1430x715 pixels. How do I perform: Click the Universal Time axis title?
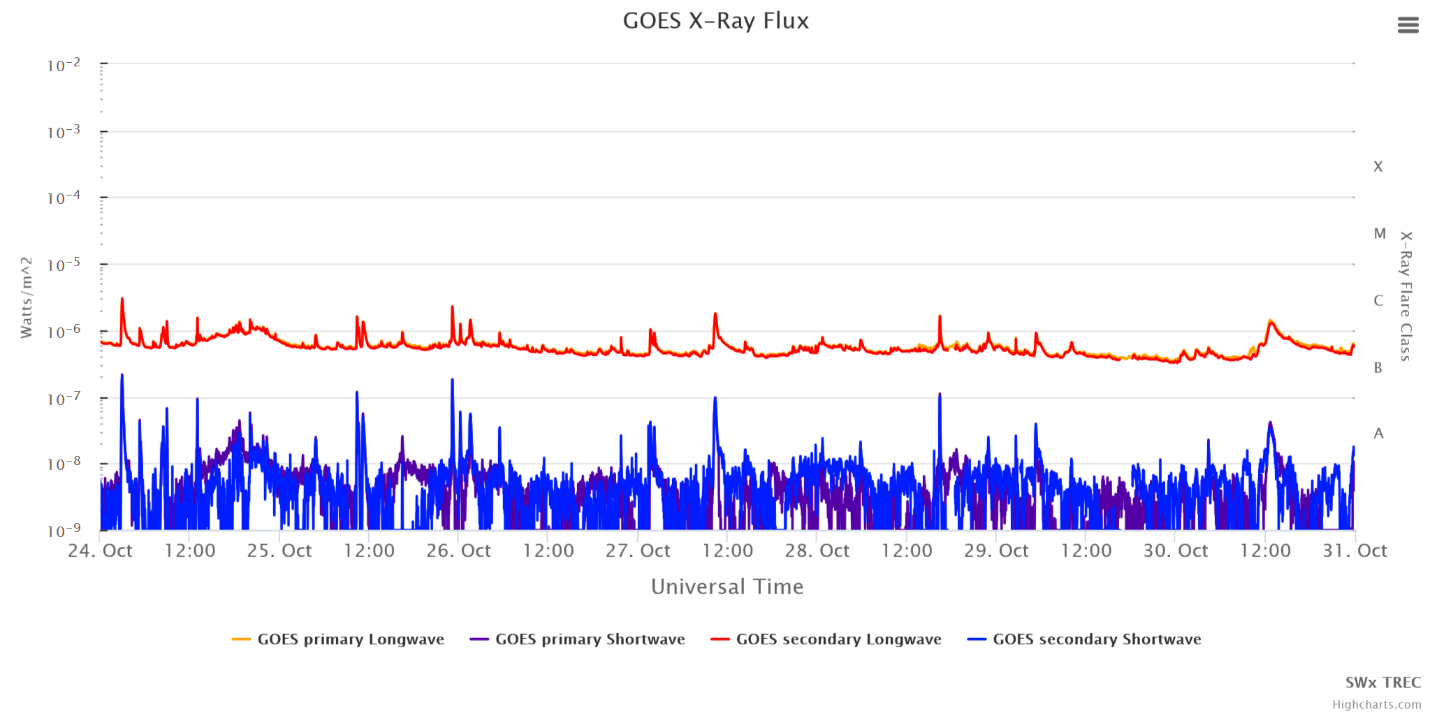coord(727,587)
